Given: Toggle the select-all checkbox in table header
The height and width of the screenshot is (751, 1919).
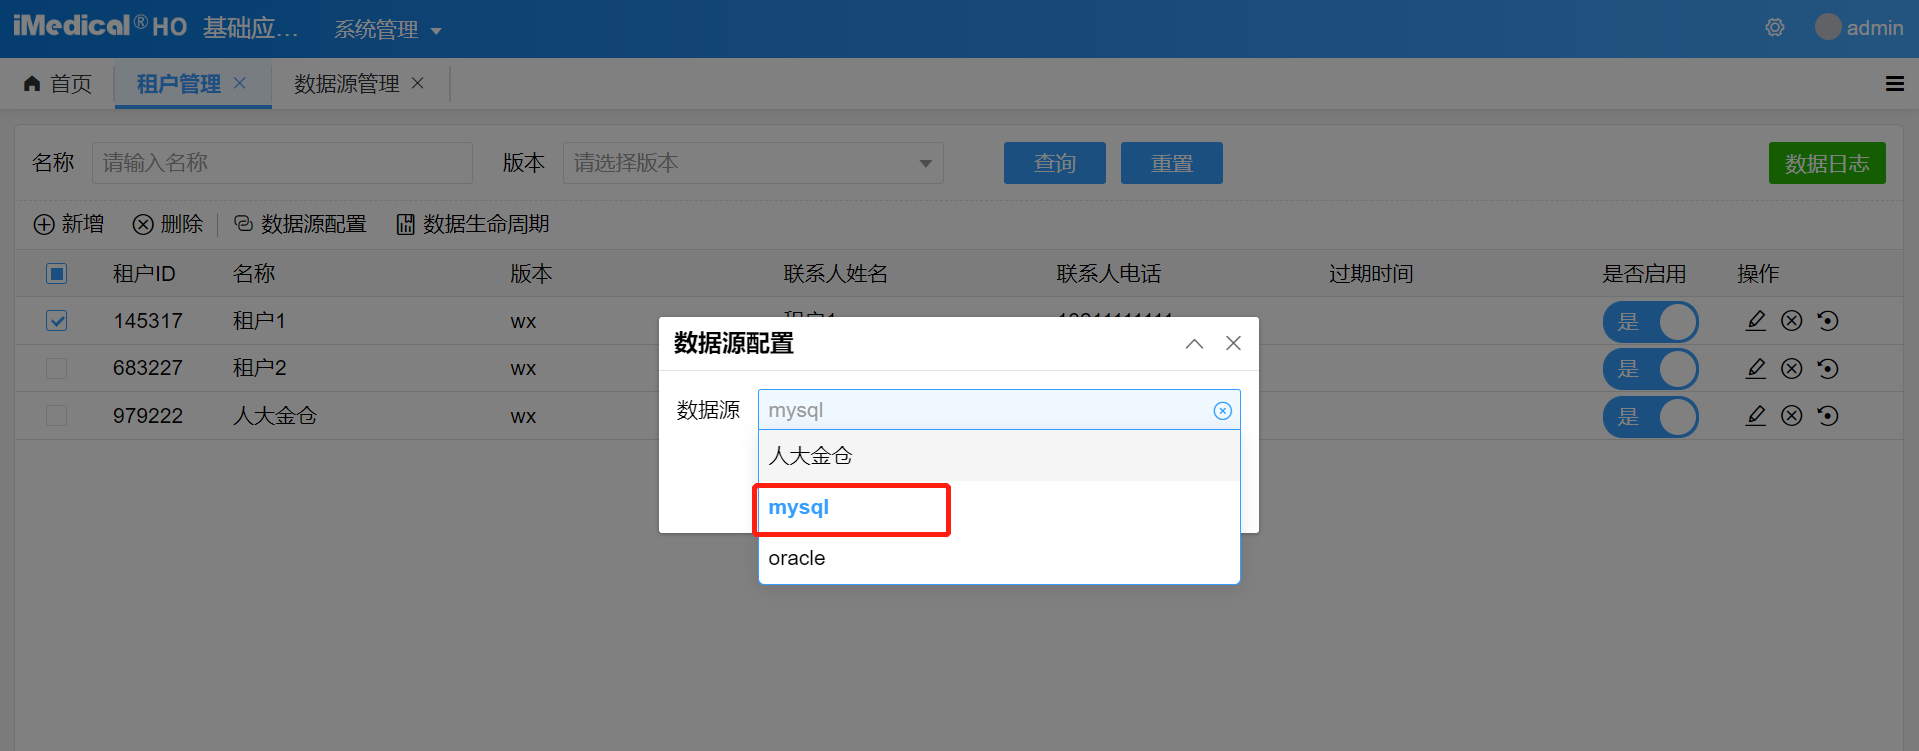Looking at the screenshot, I should [57, 274].
